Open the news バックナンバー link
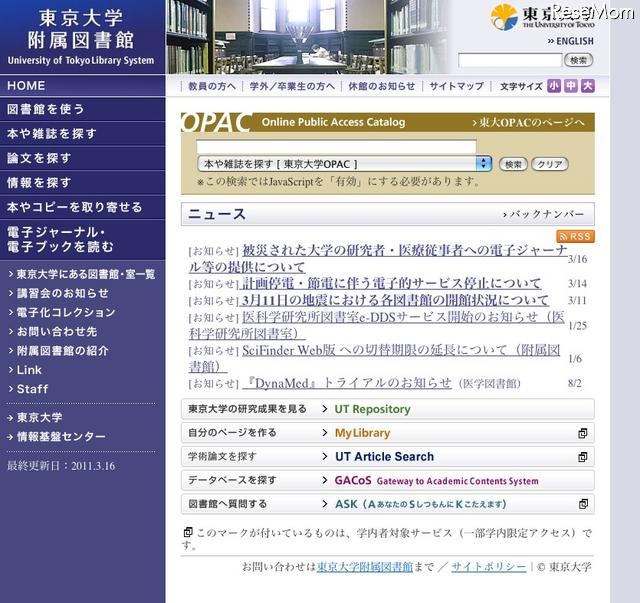This screenshot has width=640, height=603. [x=543, y=214]
